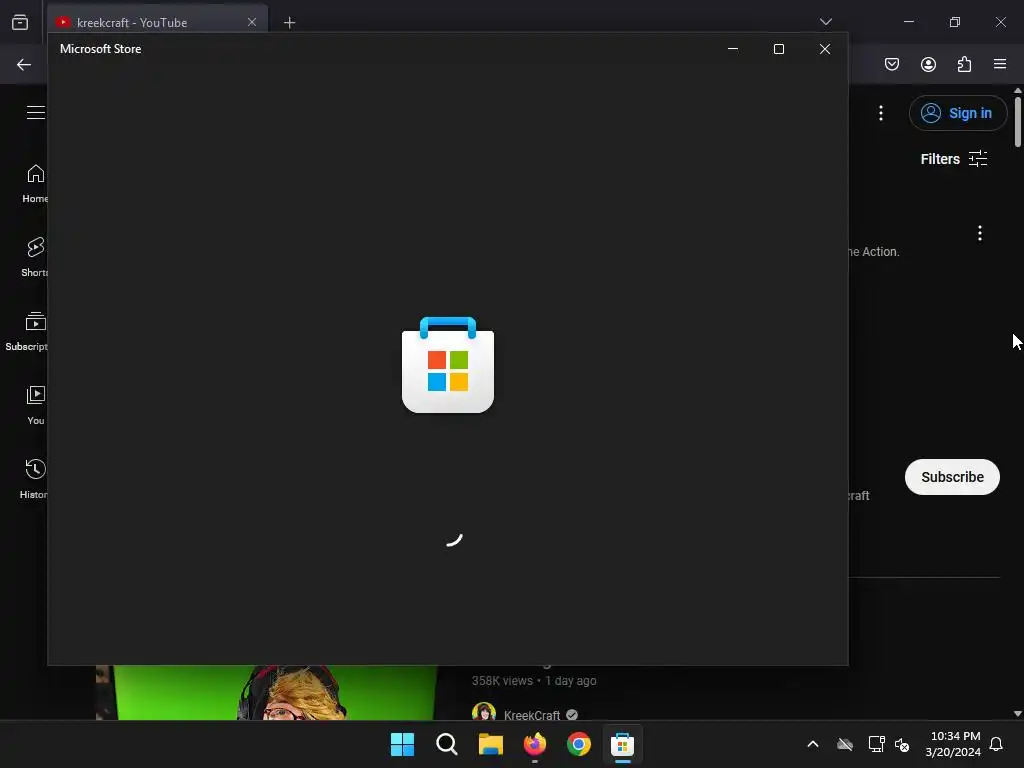Open network display tray icon
Viewport: 1024px width, 768px height.
[876, 744]
